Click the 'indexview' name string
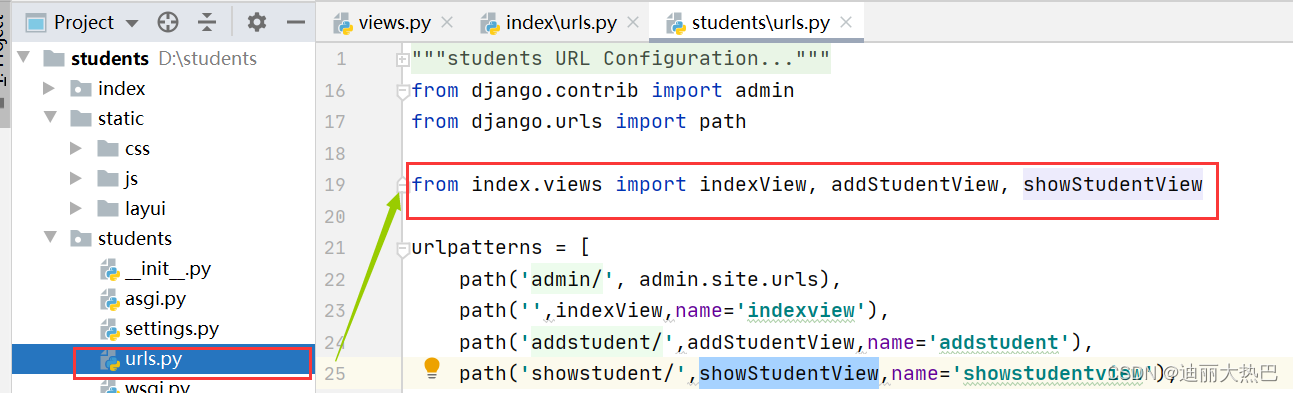Image resolution: width=1293 pixels, height=393 pixels. [808, 310]
